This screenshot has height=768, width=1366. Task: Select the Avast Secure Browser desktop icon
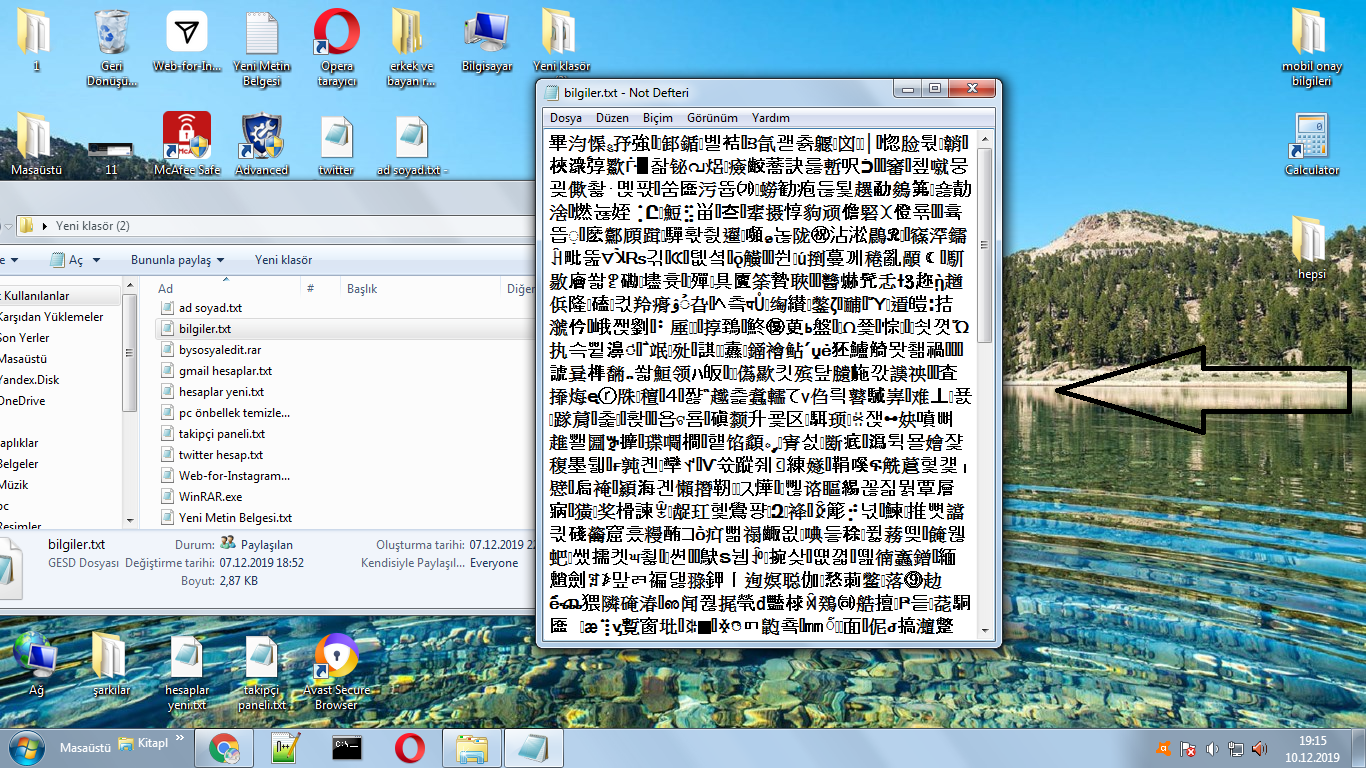(x=336, y=672)
